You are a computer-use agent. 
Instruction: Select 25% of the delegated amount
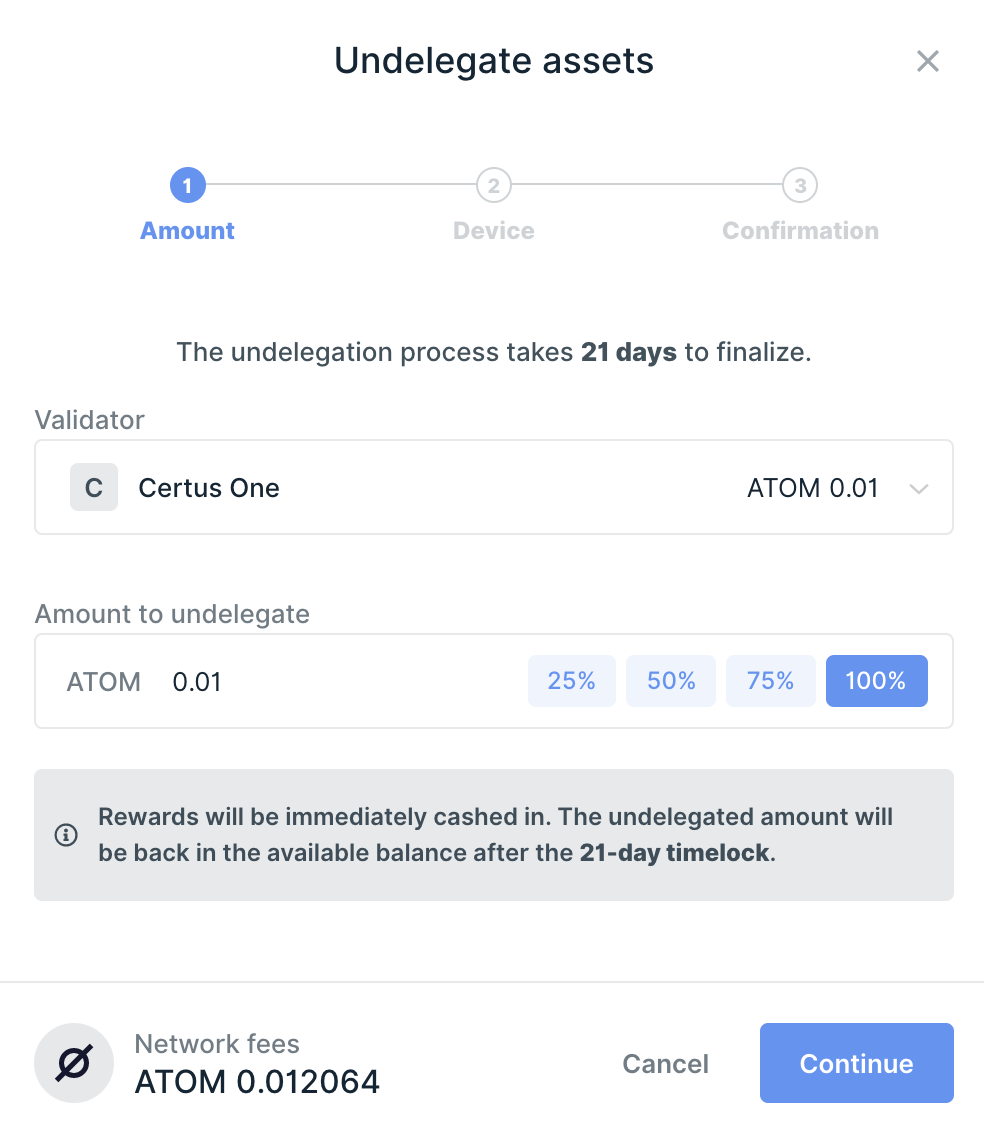[571, 681]
